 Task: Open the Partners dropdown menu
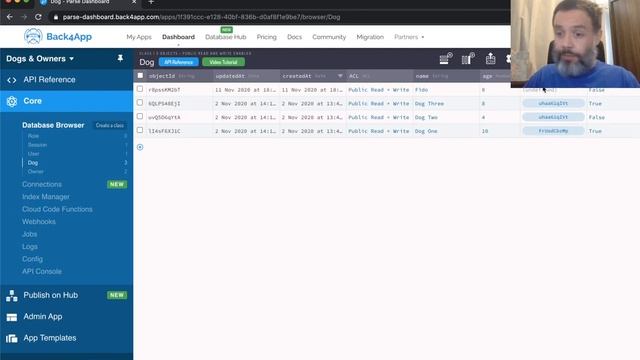pyautogui.click(x=409, y=37)
